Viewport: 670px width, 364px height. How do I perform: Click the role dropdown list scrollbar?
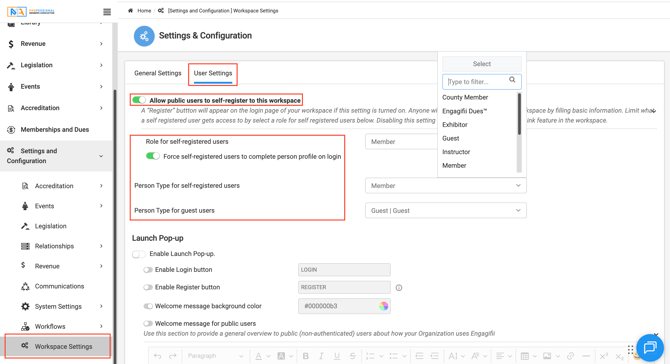(519, 114)
